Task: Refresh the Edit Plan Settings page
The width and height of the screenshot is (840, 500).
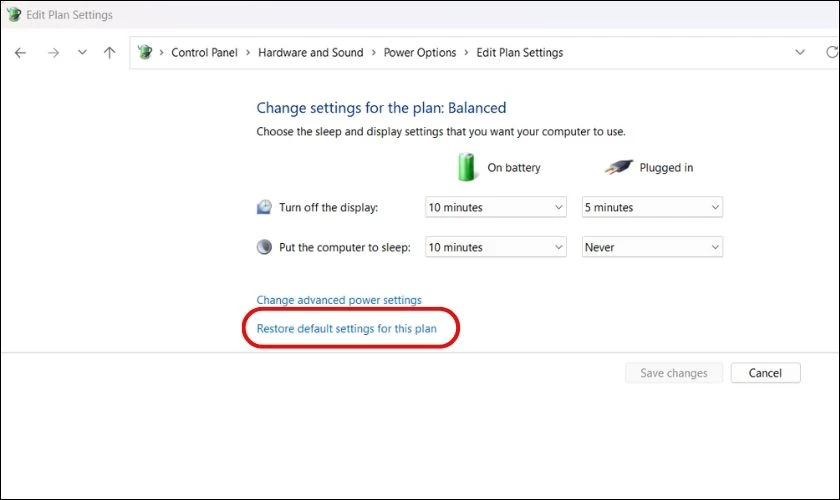Action: coord(832,53)
